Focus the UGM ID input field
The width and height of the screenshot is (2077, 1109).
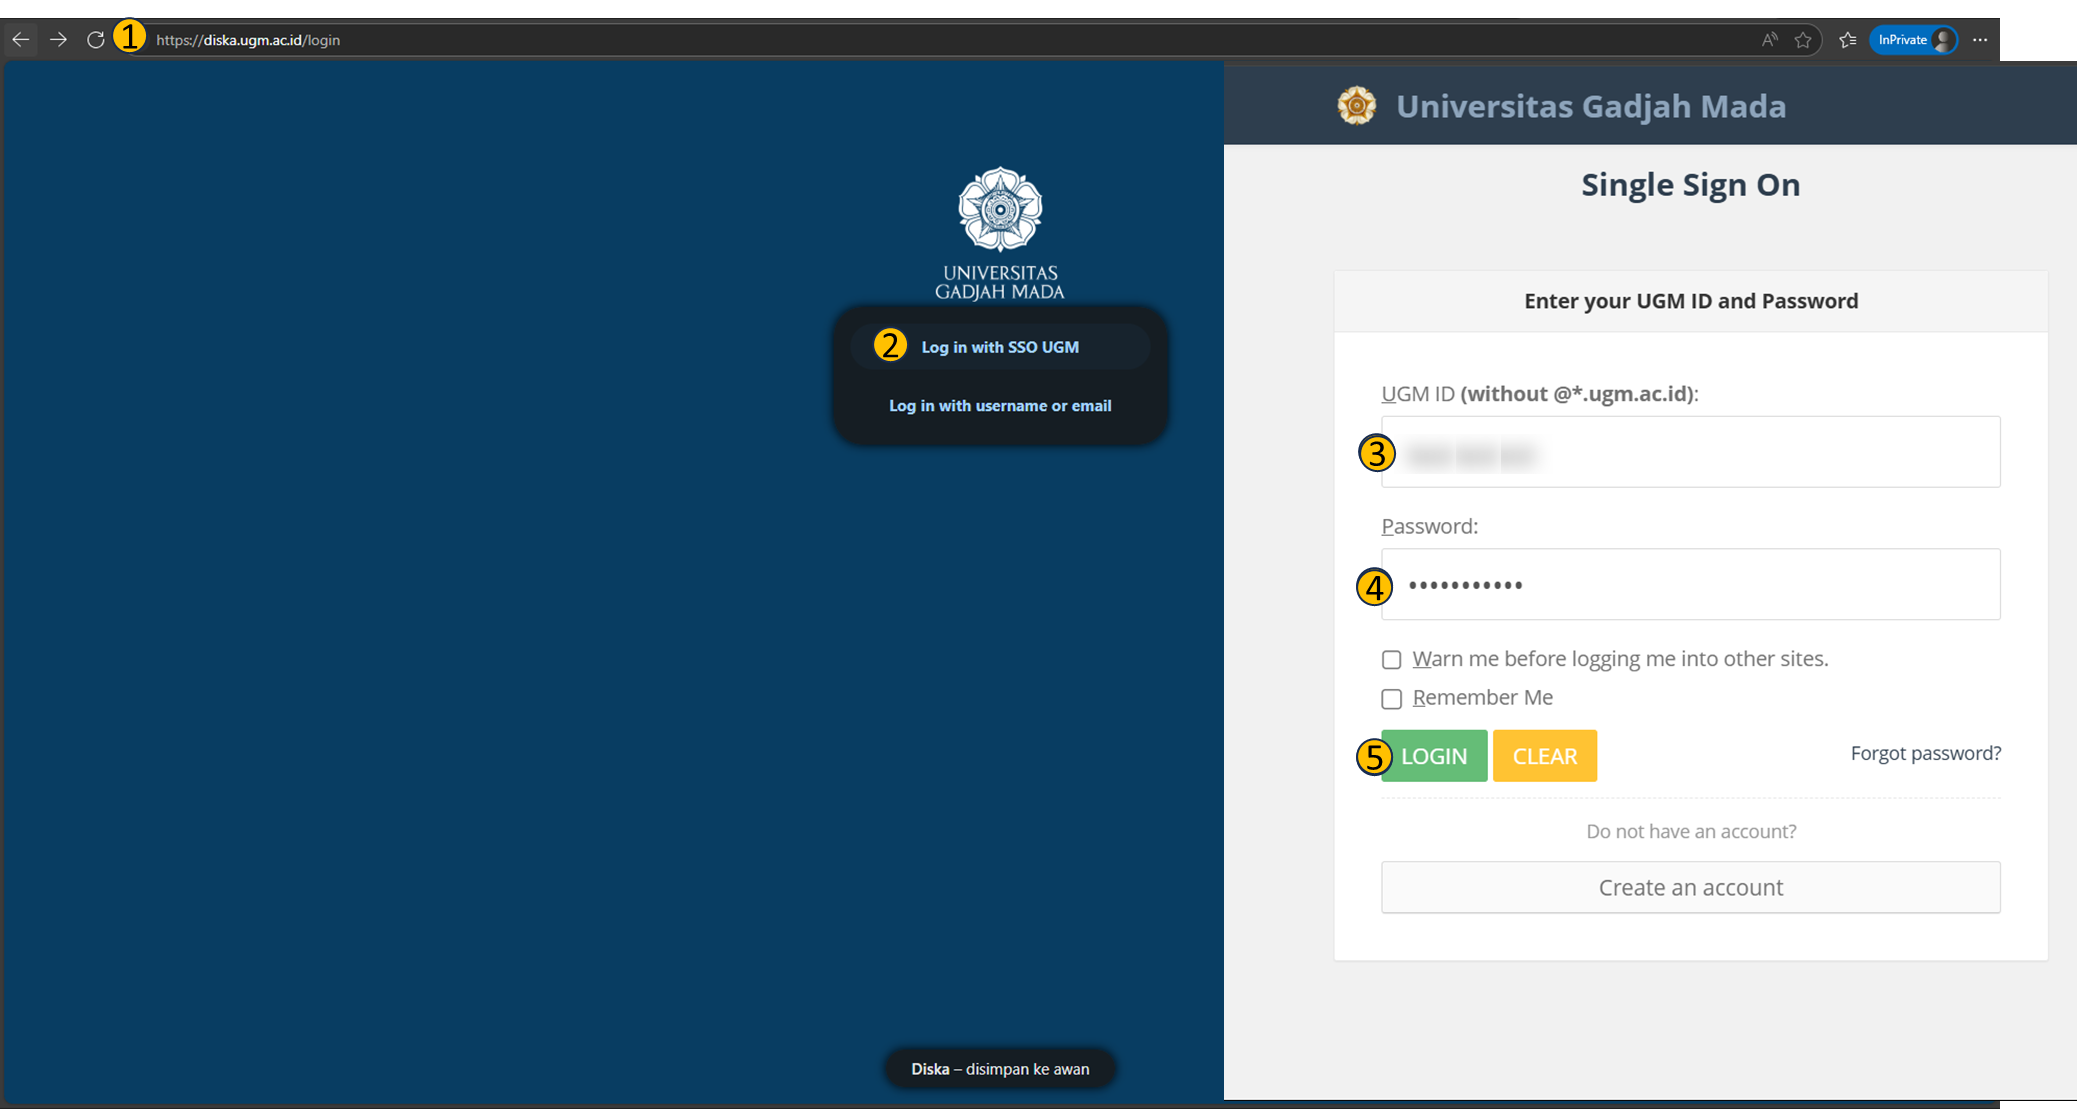point(1690,452)
